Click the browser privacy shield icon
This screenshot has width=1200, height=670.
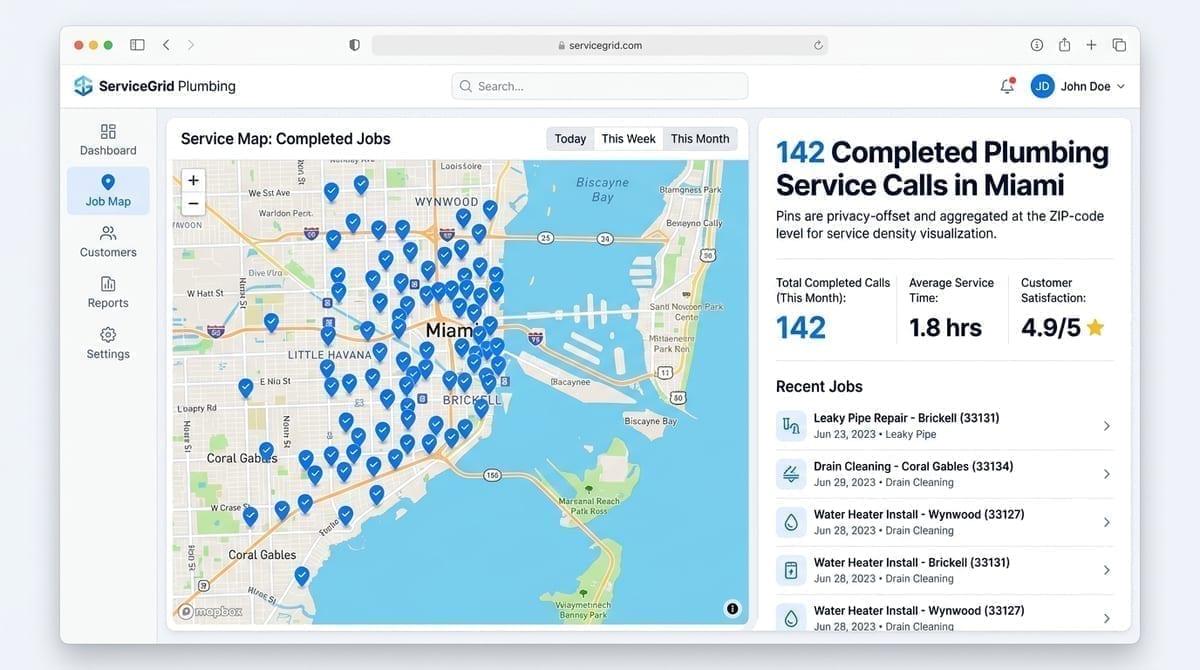pos(354,44)
